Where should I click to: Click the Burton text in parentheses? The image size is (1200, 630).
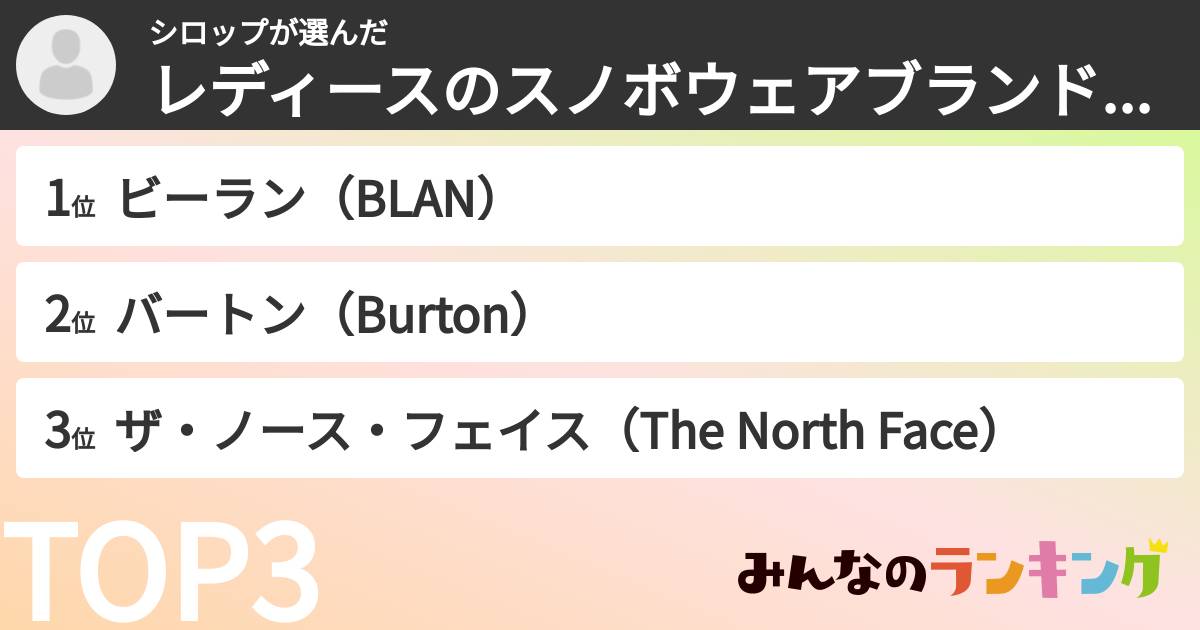[x=433, y=315]
